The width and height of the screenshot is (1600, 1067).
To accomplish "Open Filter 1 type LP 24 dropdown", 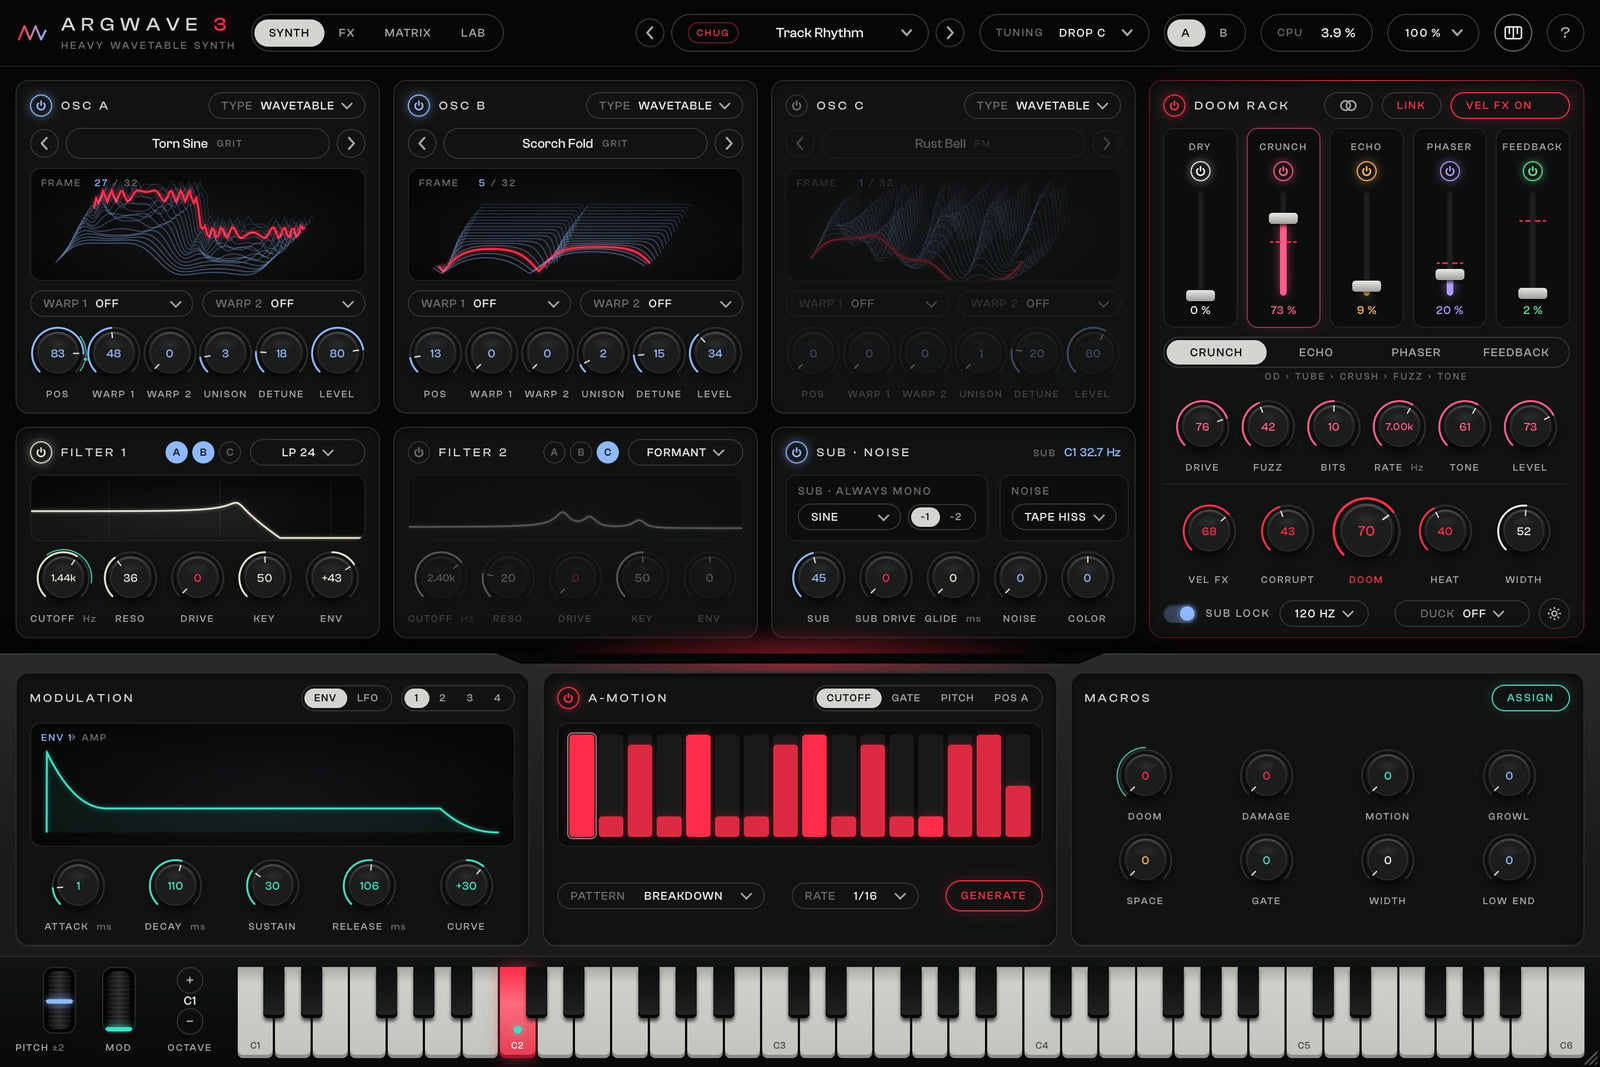I will pos(307,452).
